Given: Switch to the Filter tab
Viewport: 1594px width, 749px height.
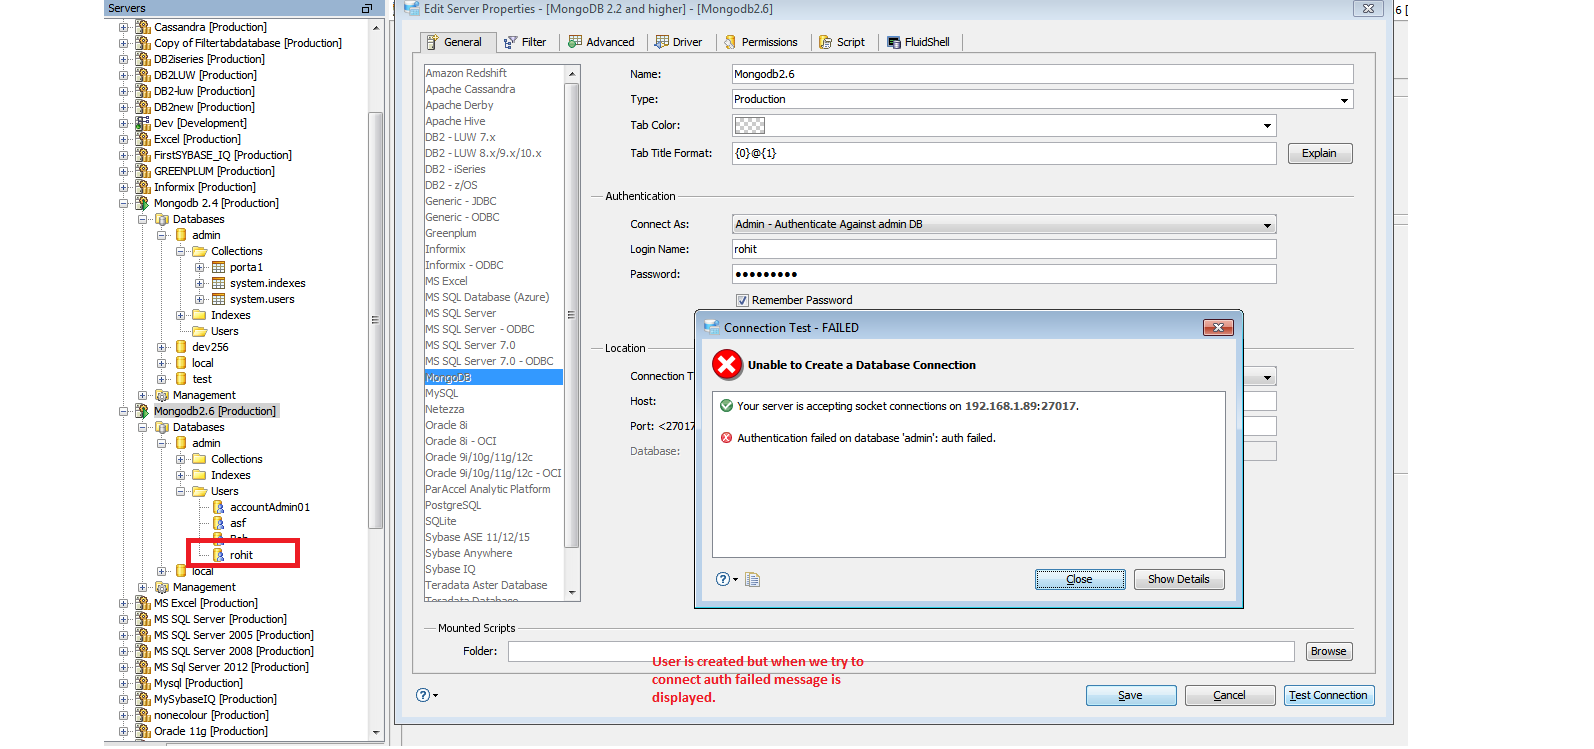Looking at the screenshot, I should [525, 42].
